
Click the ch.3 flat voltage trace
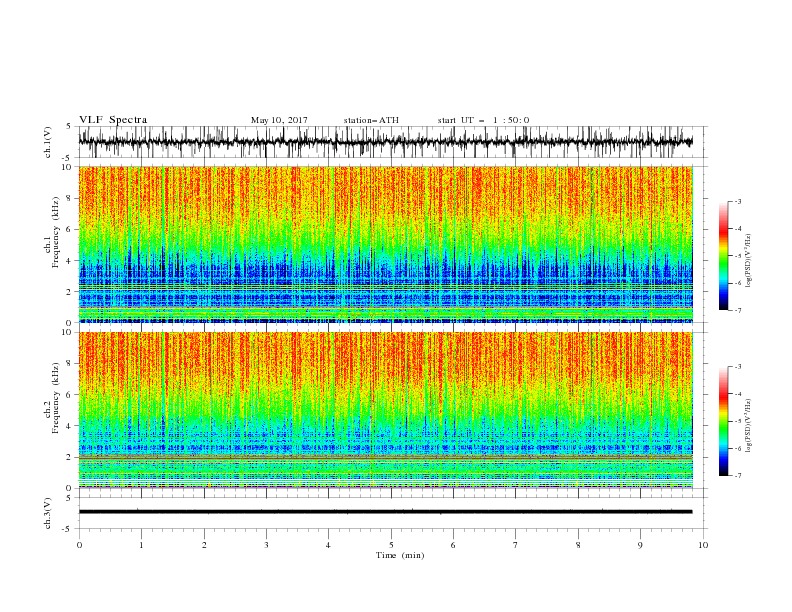point(385,512)
